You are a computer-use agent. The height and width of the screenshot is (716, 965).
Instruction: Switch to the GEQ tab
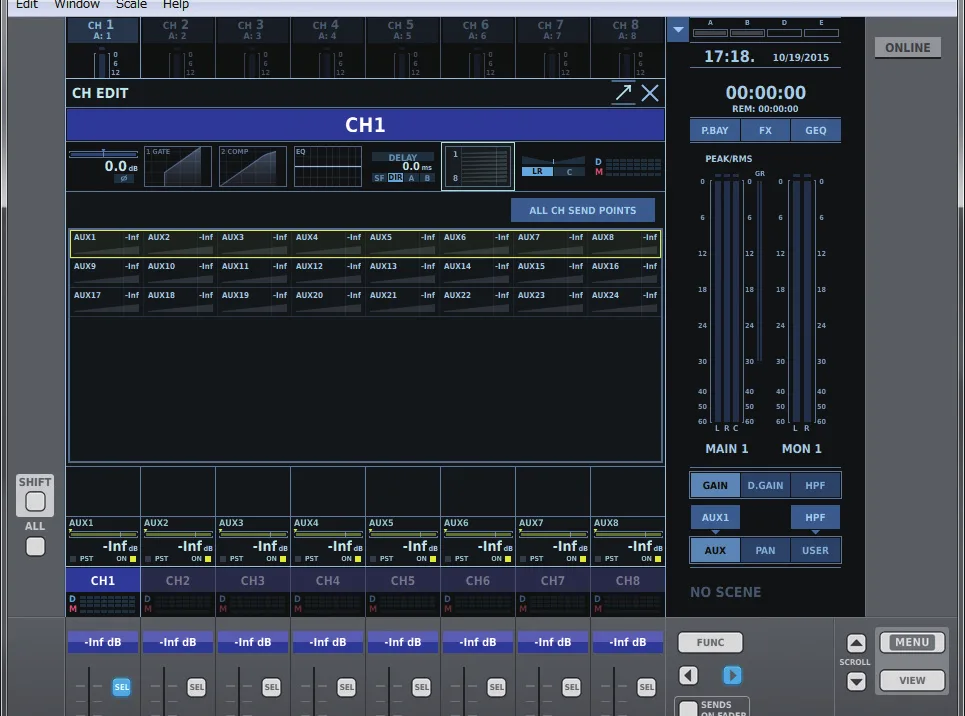point(815,131)
